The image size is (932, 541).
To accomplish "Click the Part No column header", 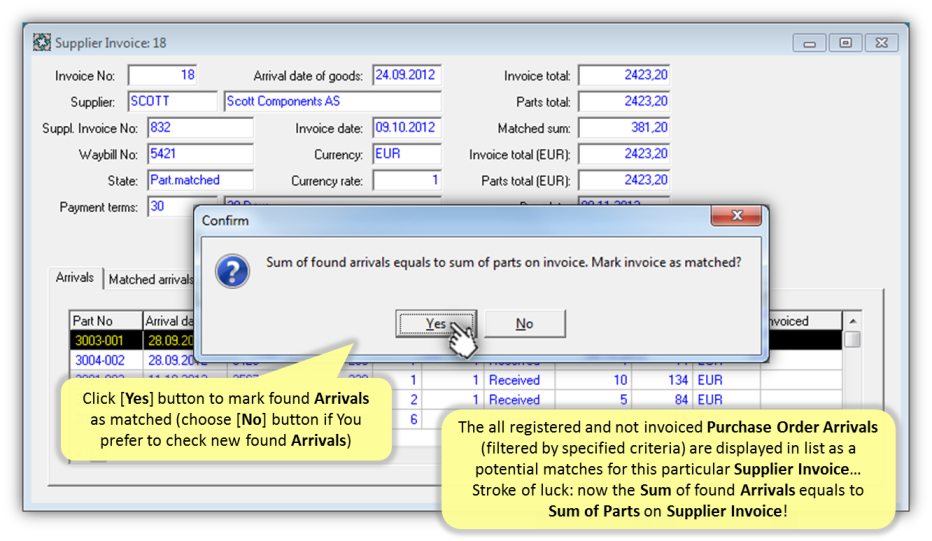I will click(x=105, y=321).
